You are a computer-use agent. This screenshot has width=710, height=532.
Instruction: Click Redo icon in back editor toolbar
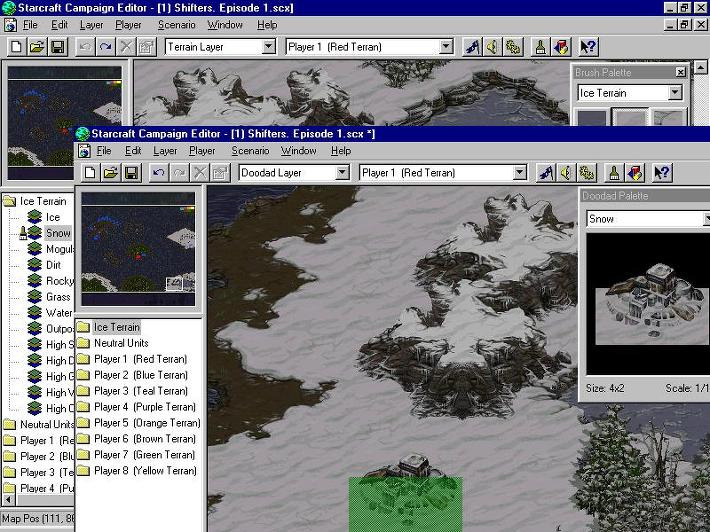pos(106,47)
